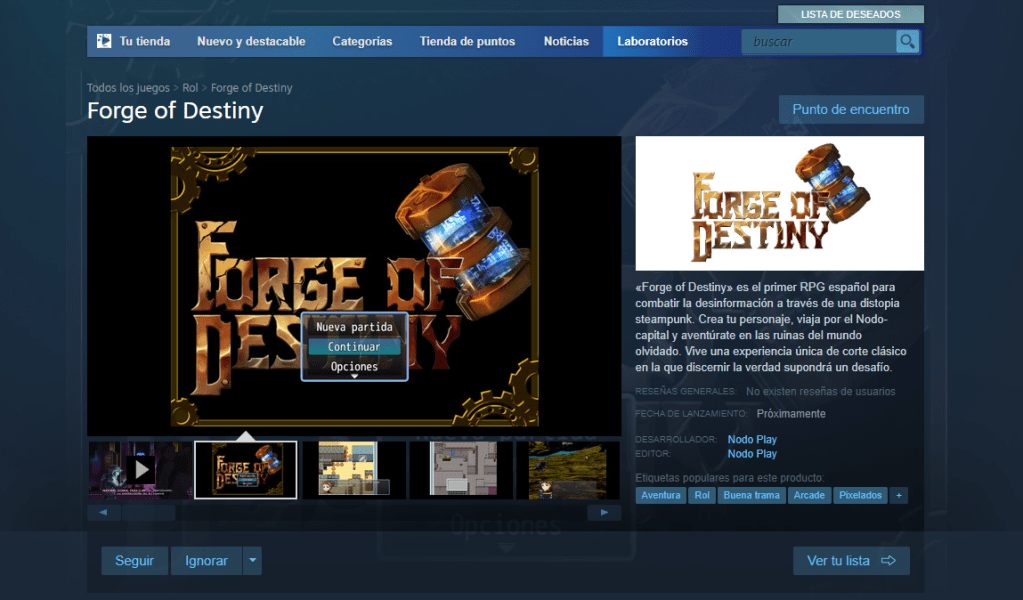Click the plus icon to add tags
Screen dimensions: 1023x600
[x=899, y=495]
